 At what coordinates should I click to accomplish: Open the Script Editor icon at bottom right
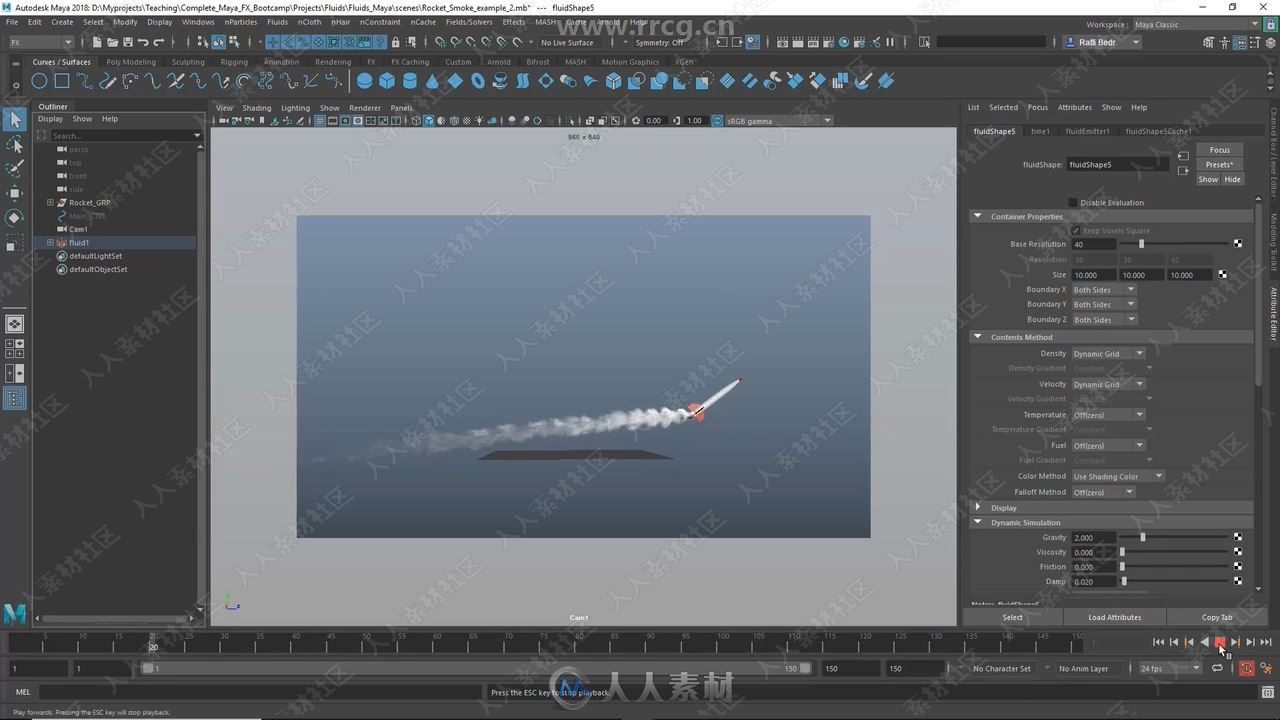click(1267, 692)
